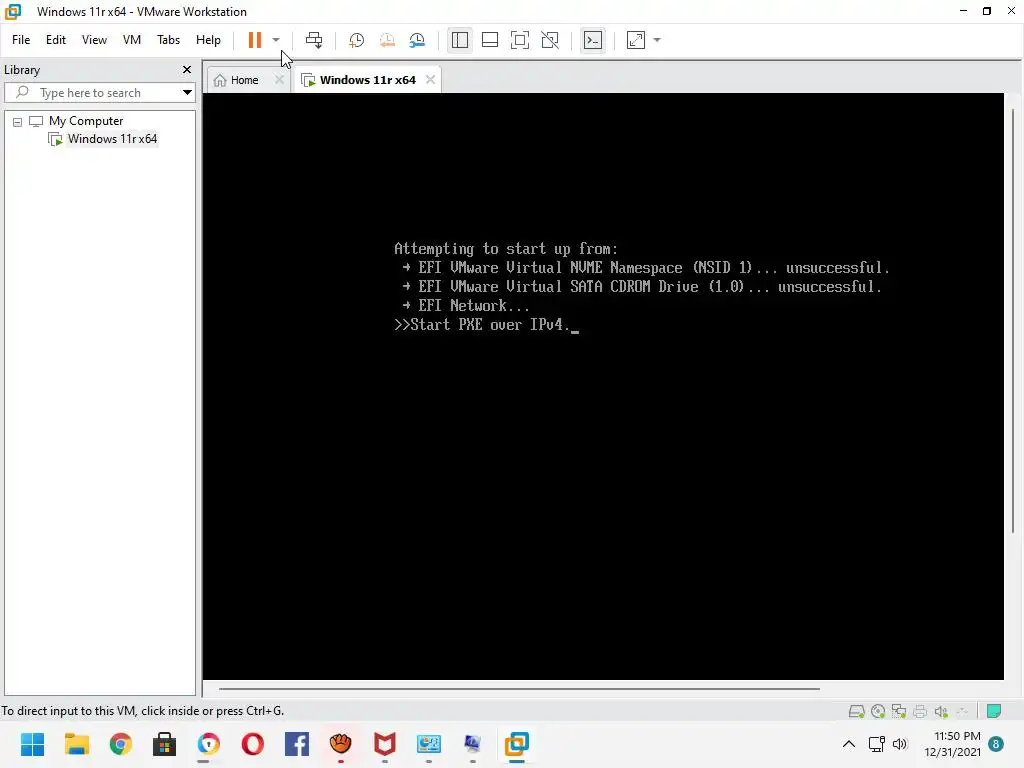
Task: Click the hard disk status icon
Action: coord(856,711)
